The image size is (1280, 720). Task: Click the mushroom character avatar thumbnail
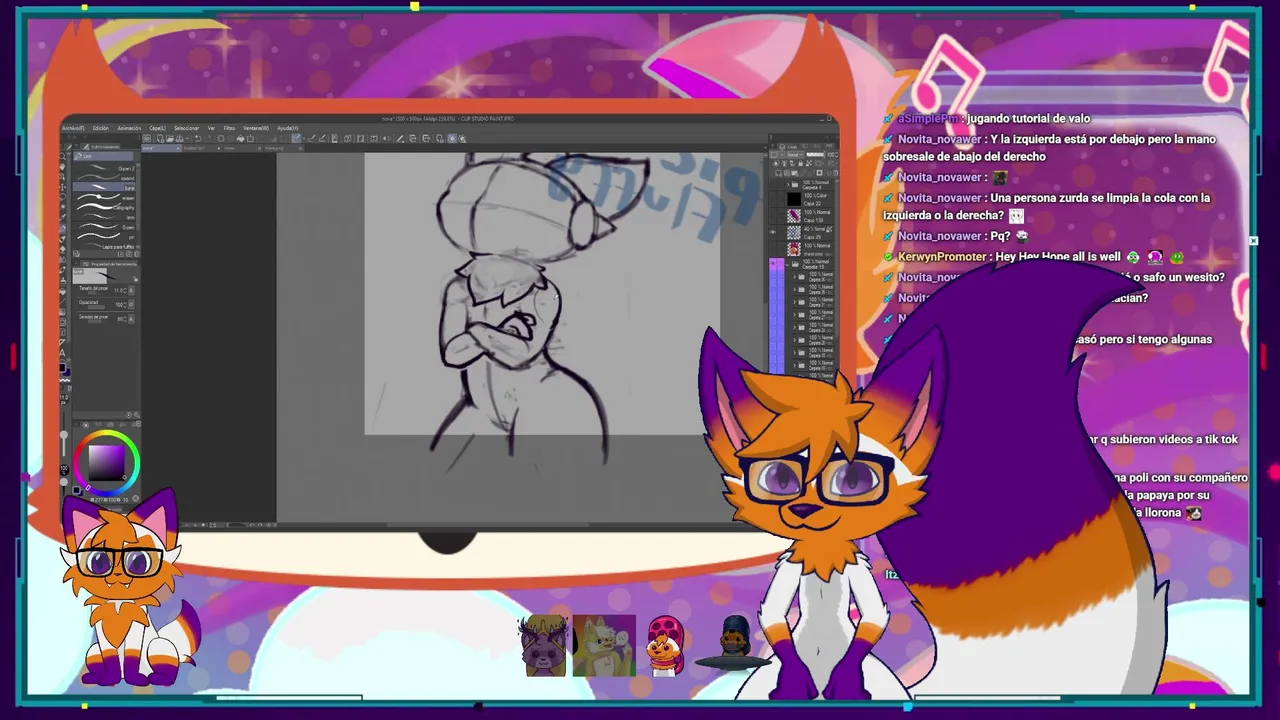pyautogui.click(x=666, y=646)
